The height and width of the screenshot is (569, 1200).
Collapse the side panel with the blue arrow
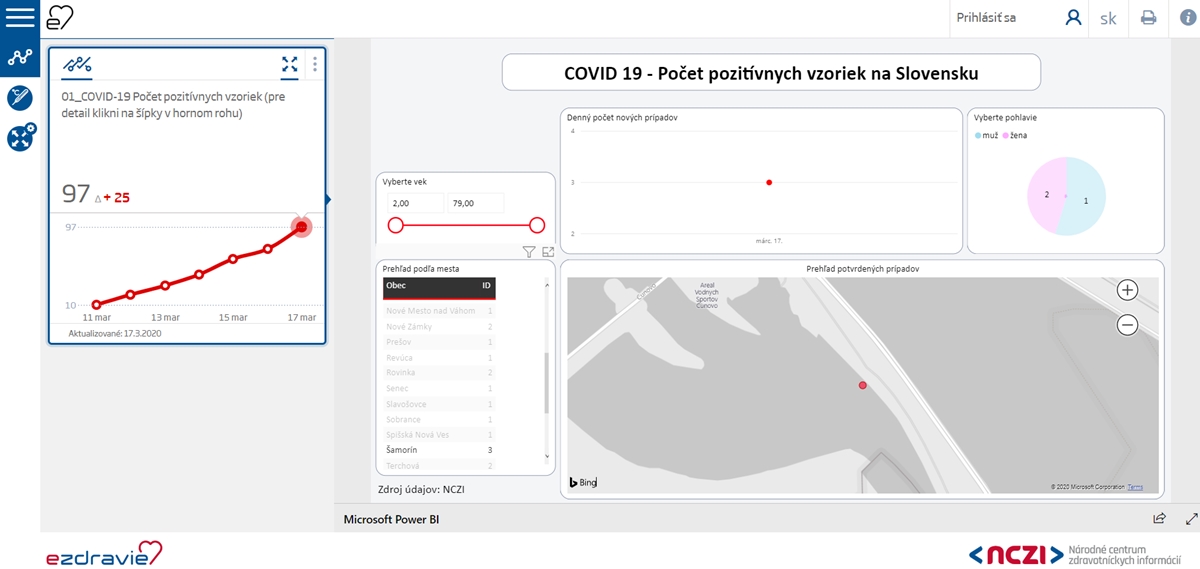(328, 200)
